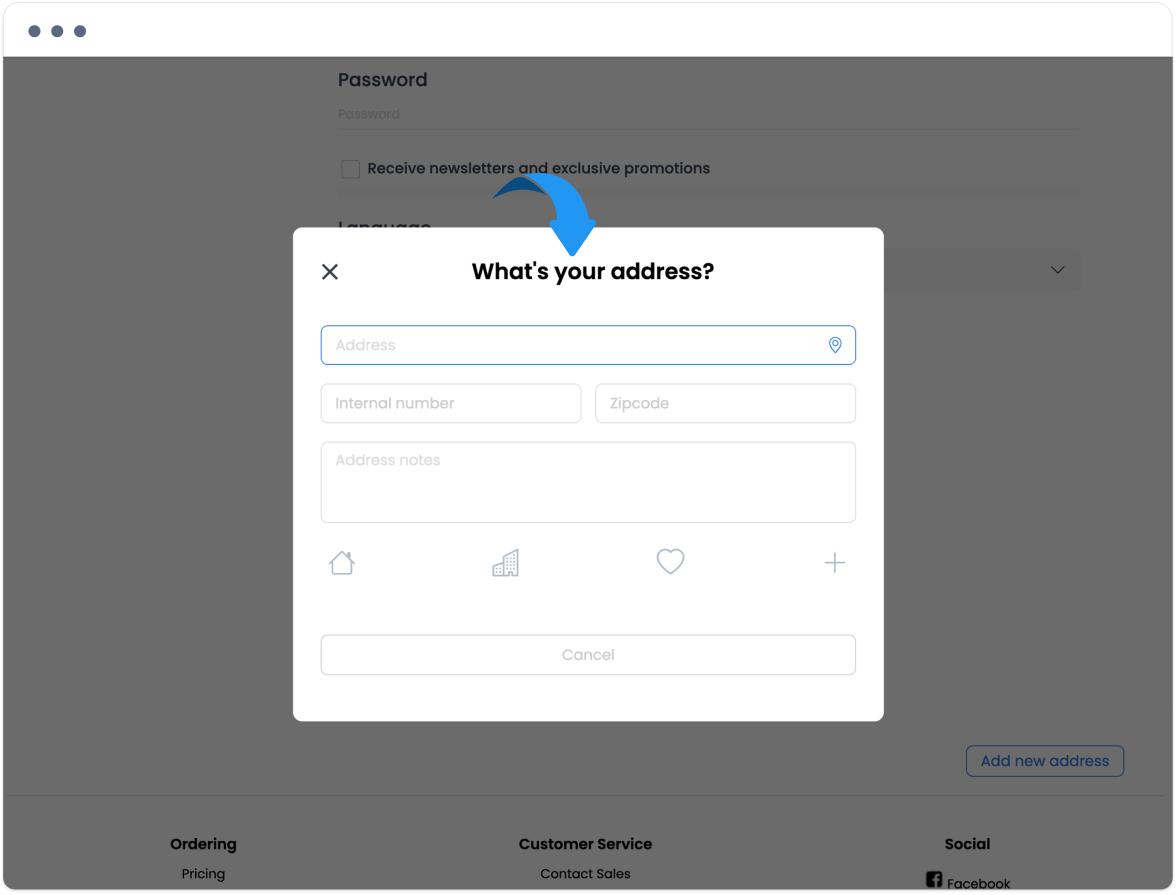
Task: Open the Pricing footer link
Action: click(203, 873)
